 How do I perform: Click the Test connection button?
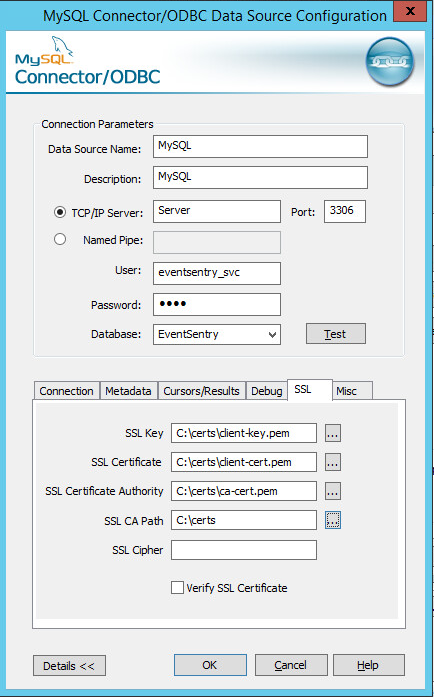336,334
